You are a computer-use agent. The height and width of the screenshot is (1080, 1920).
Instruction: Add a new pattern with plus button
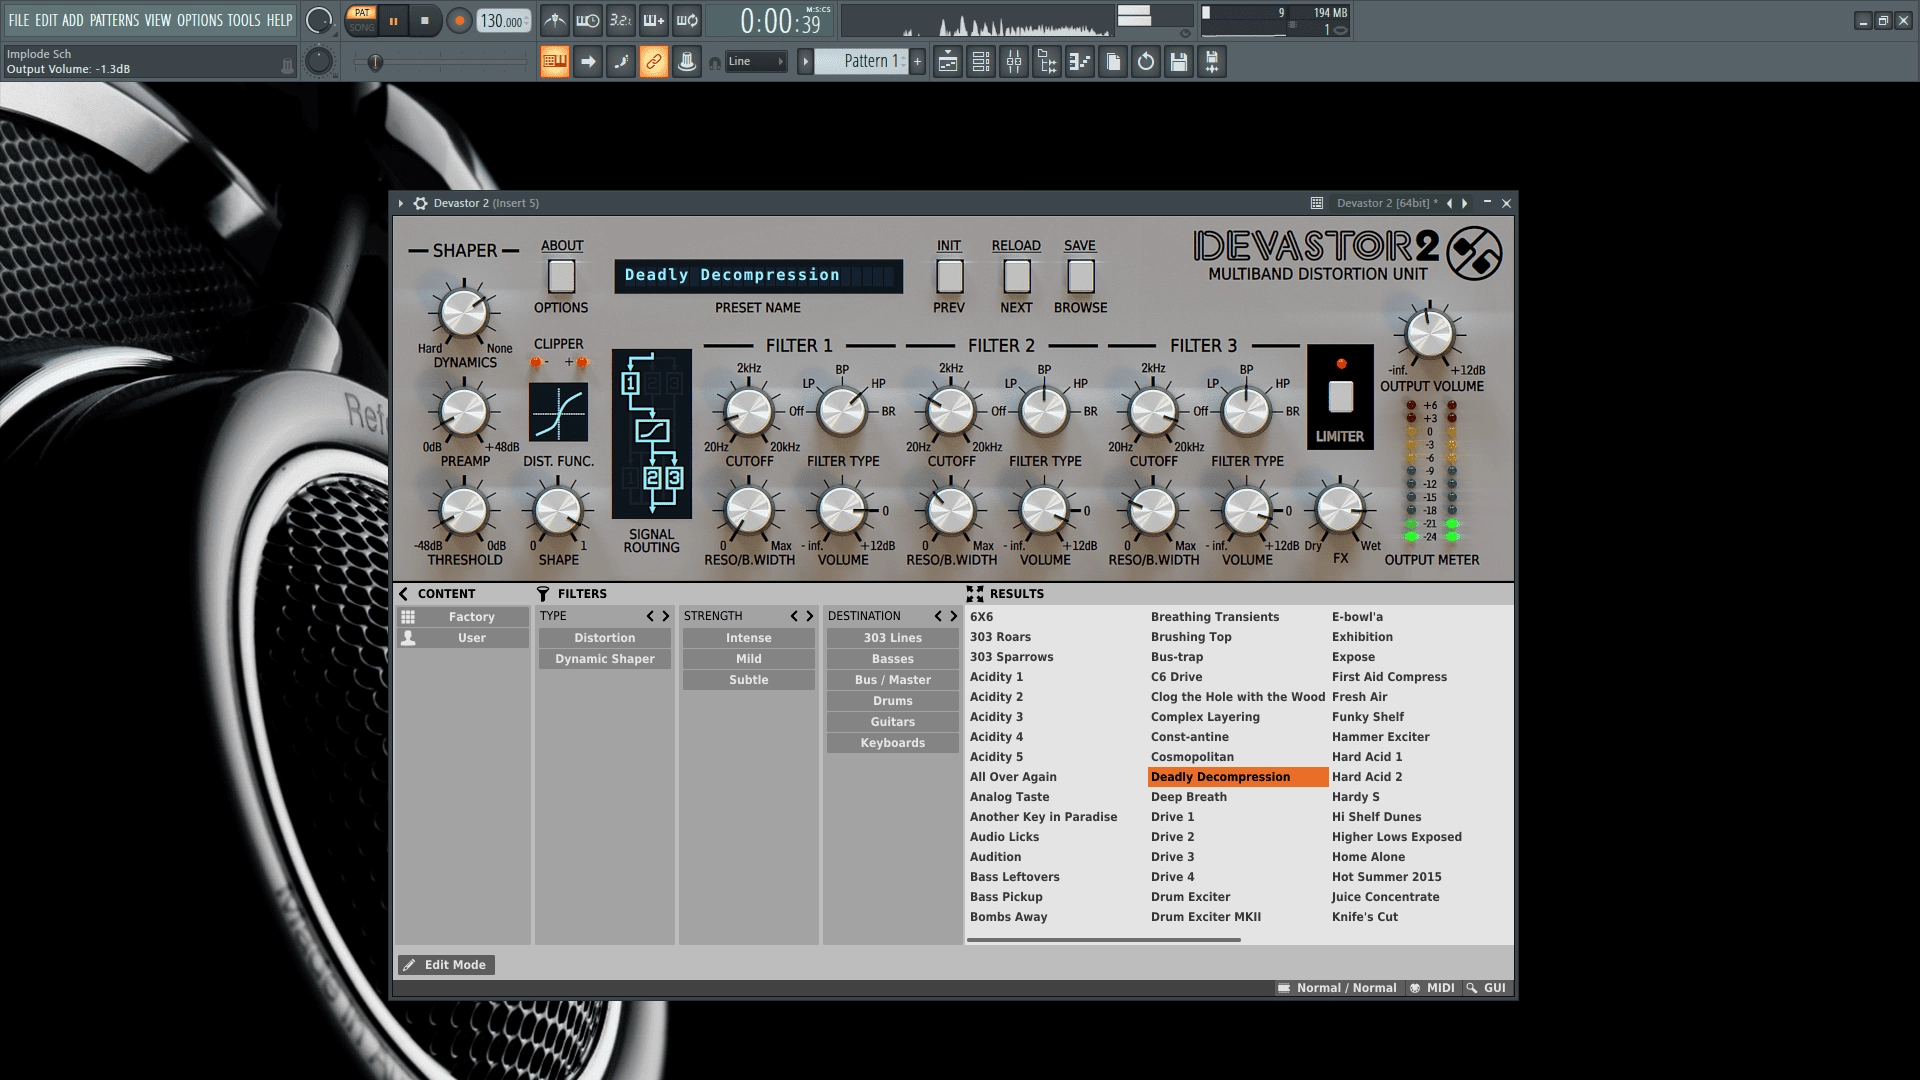coord(917,62)
